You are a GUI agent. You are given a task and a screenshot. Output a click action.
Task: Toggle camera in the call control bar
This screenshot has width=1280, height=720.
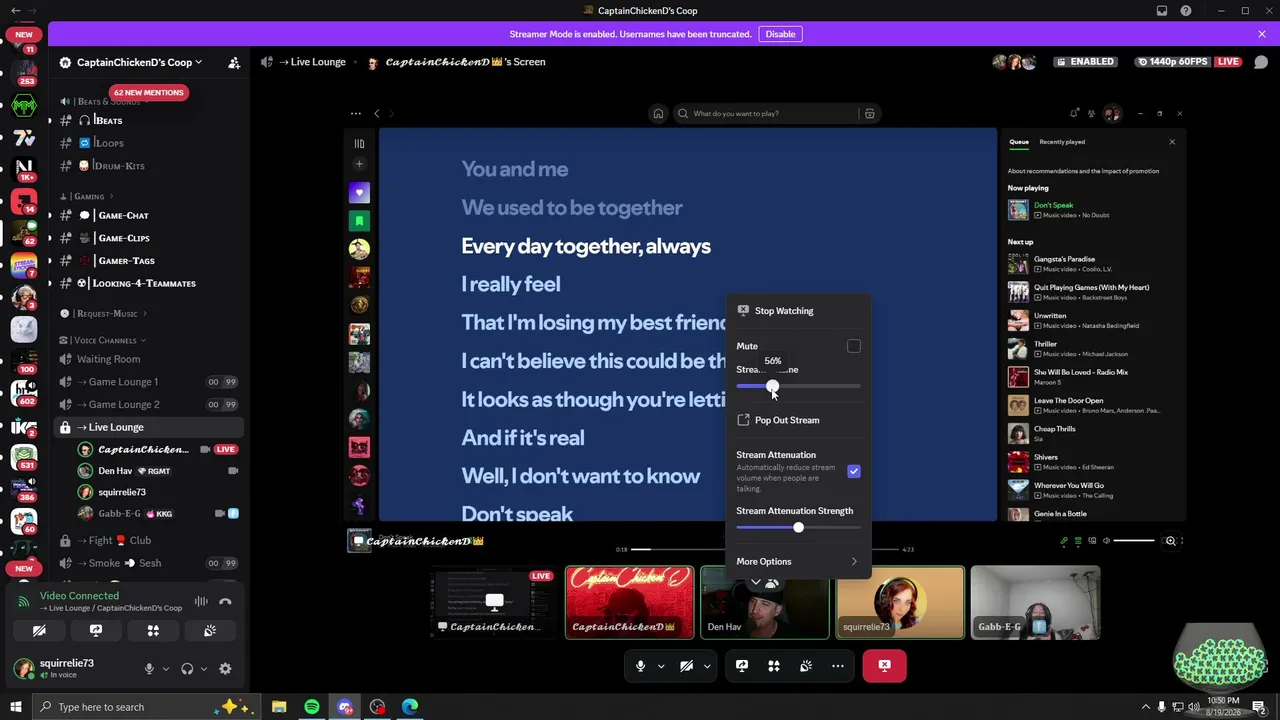[x=687, y=666]
